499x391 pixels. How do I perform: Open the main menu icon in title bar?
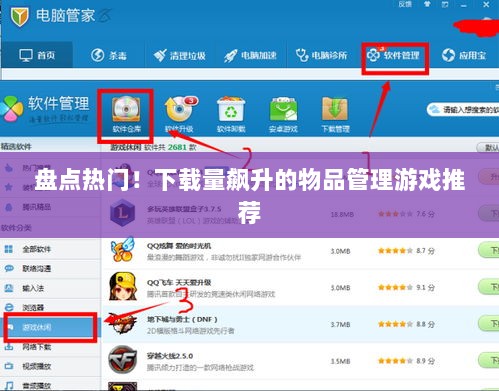pyautogui.click(x=445, y=4)
